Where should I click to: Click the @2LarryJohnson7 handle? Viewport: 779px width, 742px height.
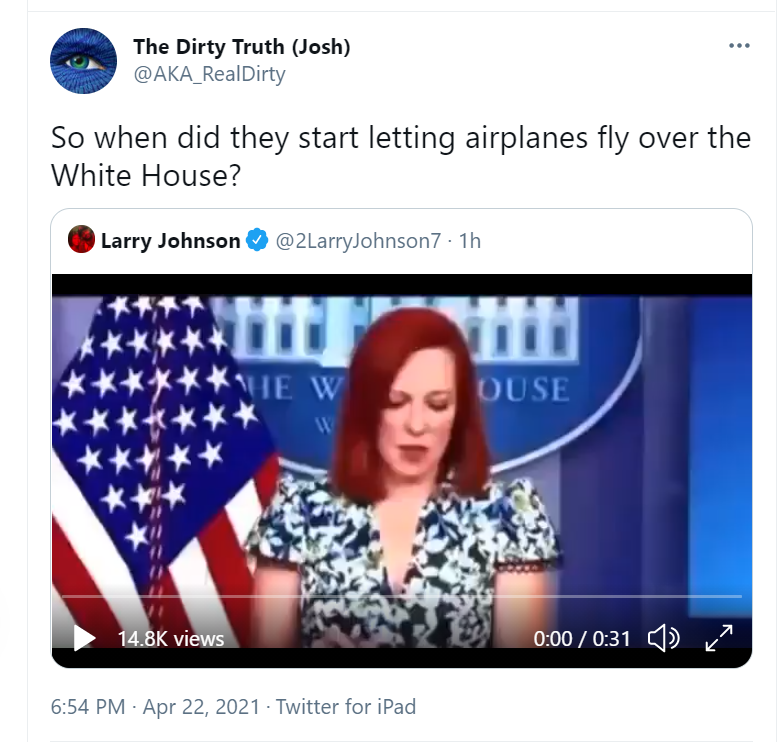point(358,241)
